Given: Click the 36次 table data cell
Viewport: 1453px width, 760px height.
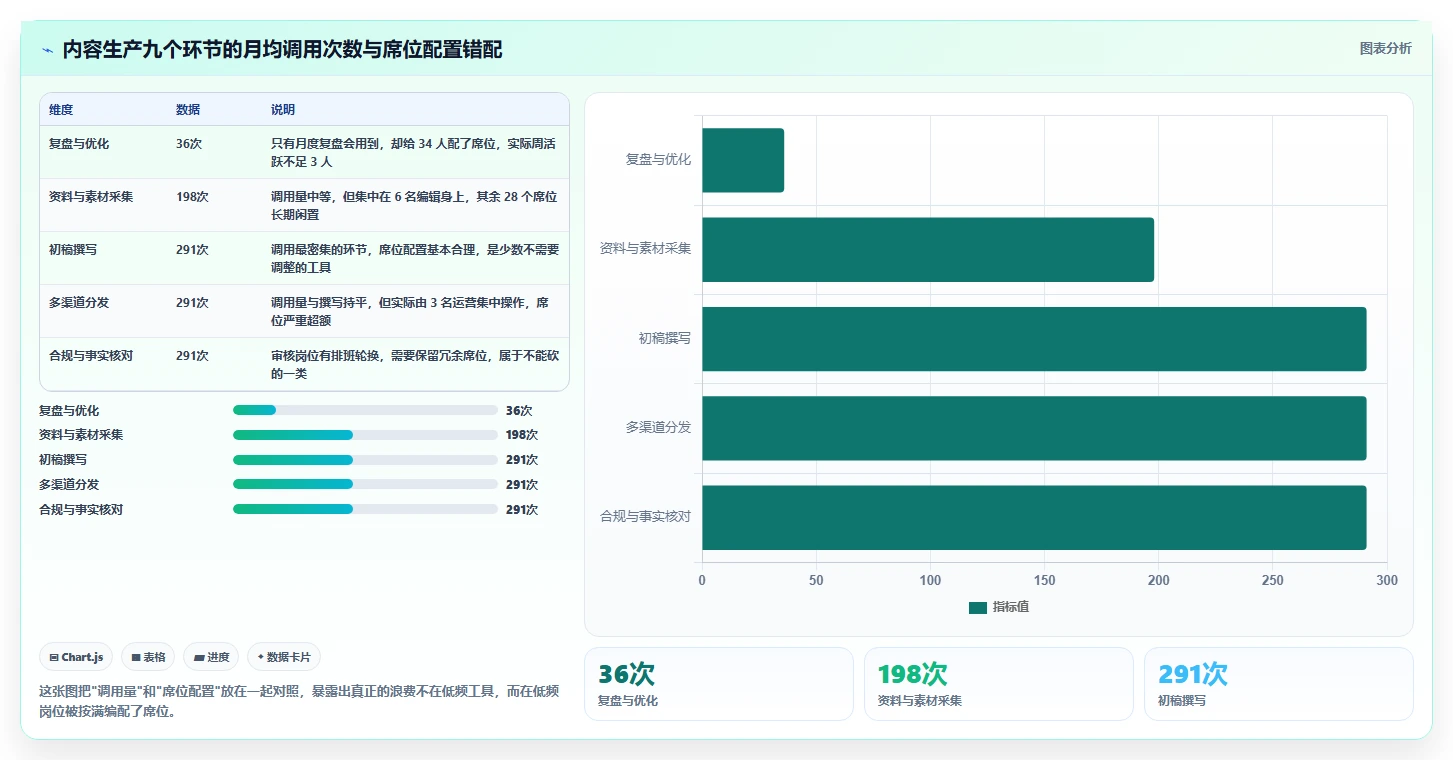Looking at the screenshot, I should click(189, 144).
